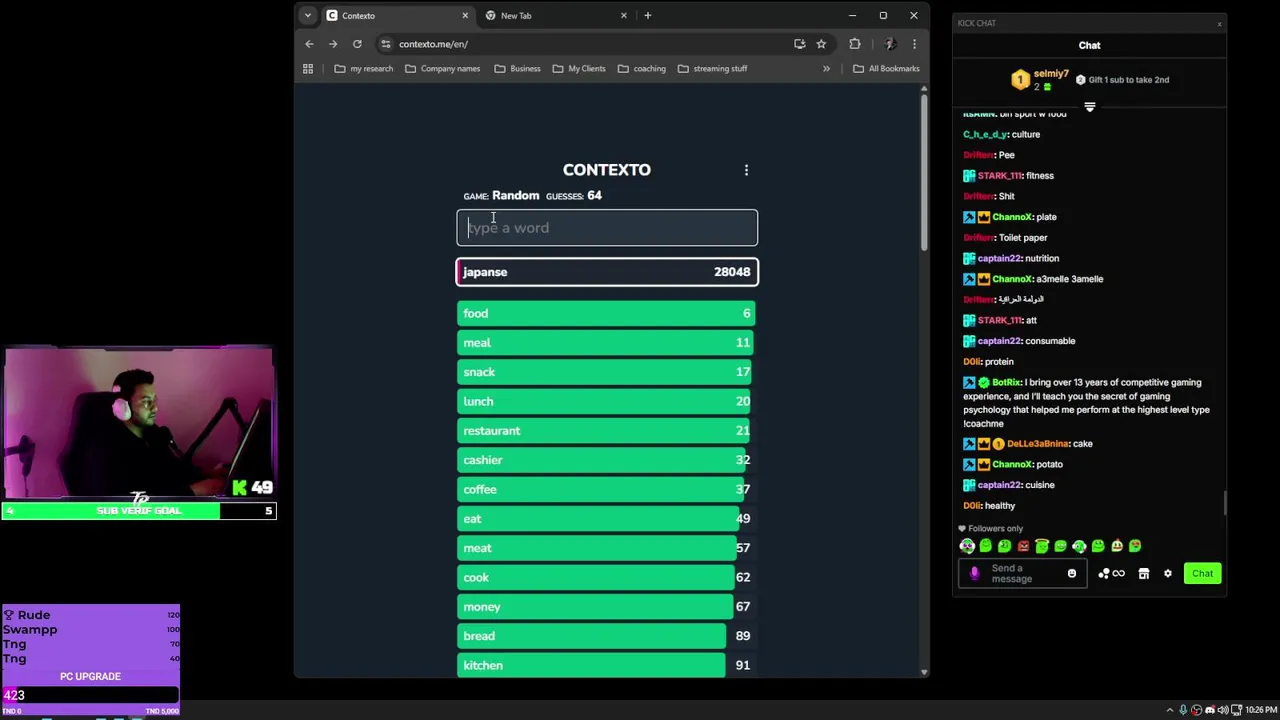Click the 'kitchen' guess row
This screenshot has width=1280, height=720.
pyautogui.click(x=606, y=665)
